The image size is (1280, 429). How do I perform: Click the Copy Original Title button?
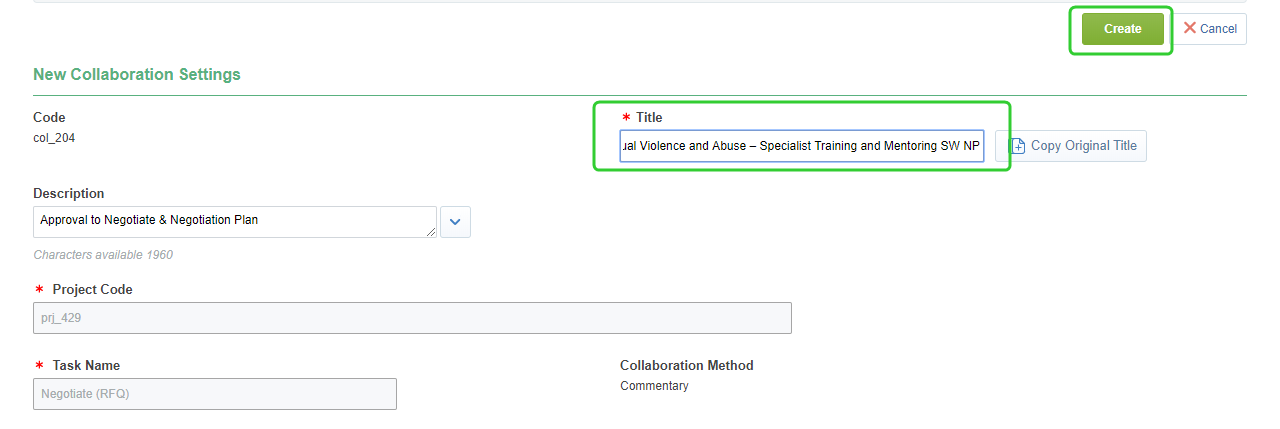[1071, 146]
